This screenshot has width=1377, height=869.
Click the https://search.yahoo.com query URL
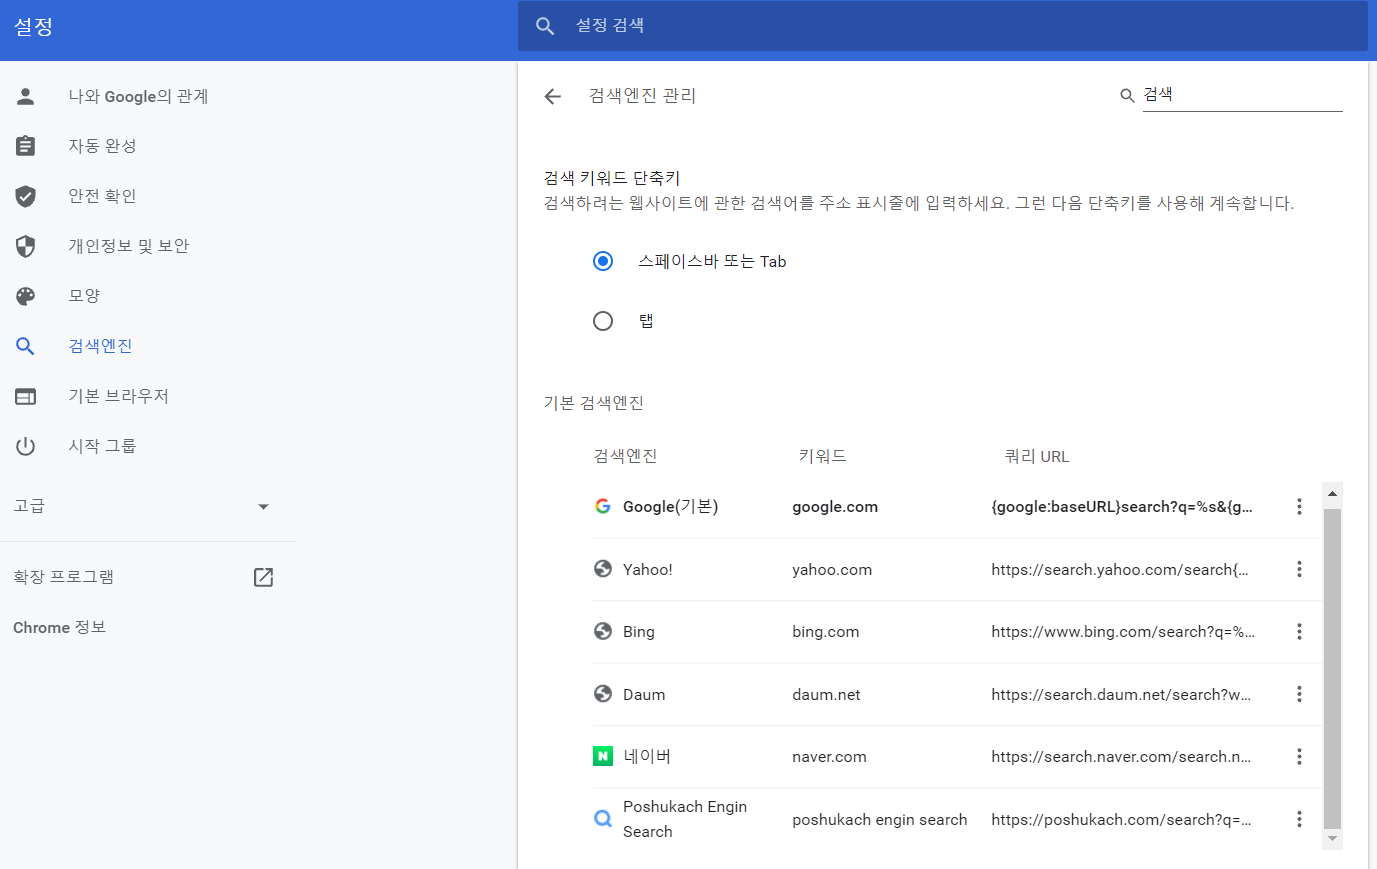(x=1120, y=569)
